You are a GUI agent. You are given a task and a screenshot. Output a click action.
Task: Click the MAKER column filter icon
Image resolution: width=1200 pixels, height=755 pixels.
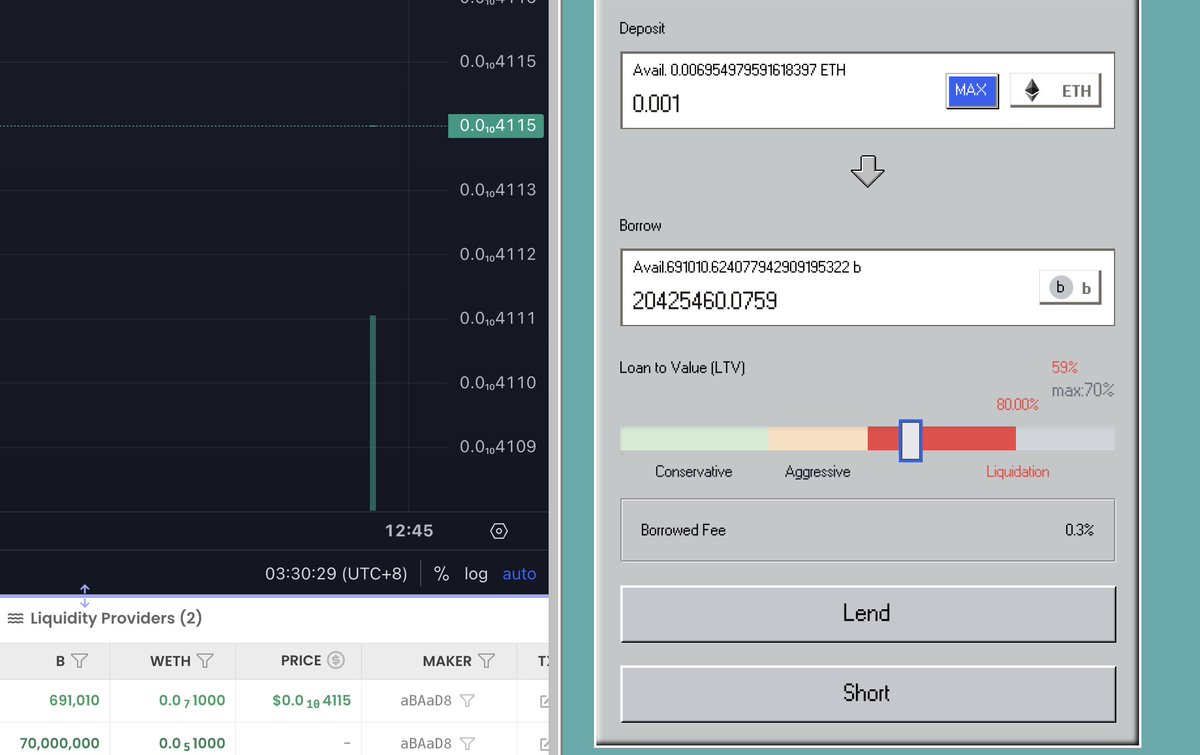(486, 661)
